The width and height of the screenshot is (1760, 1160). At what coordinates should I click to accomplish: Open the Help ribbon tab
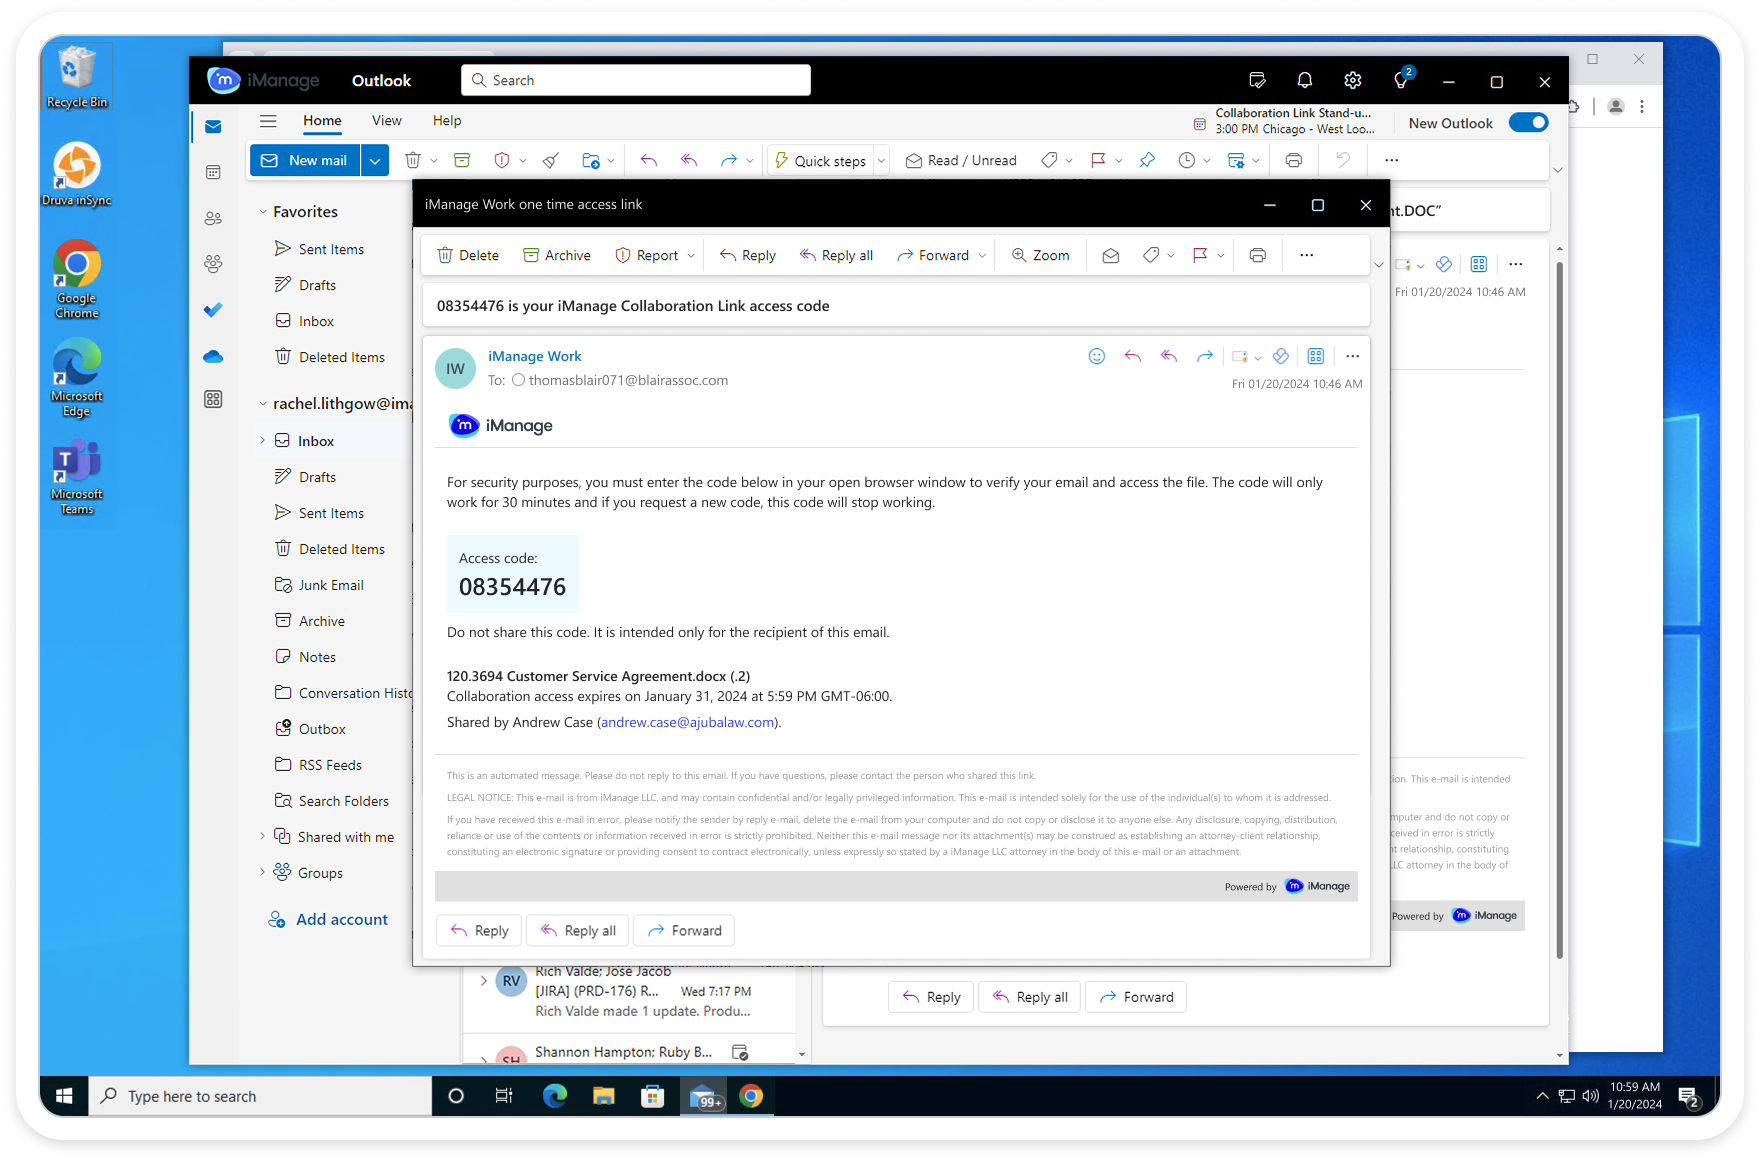447,121
